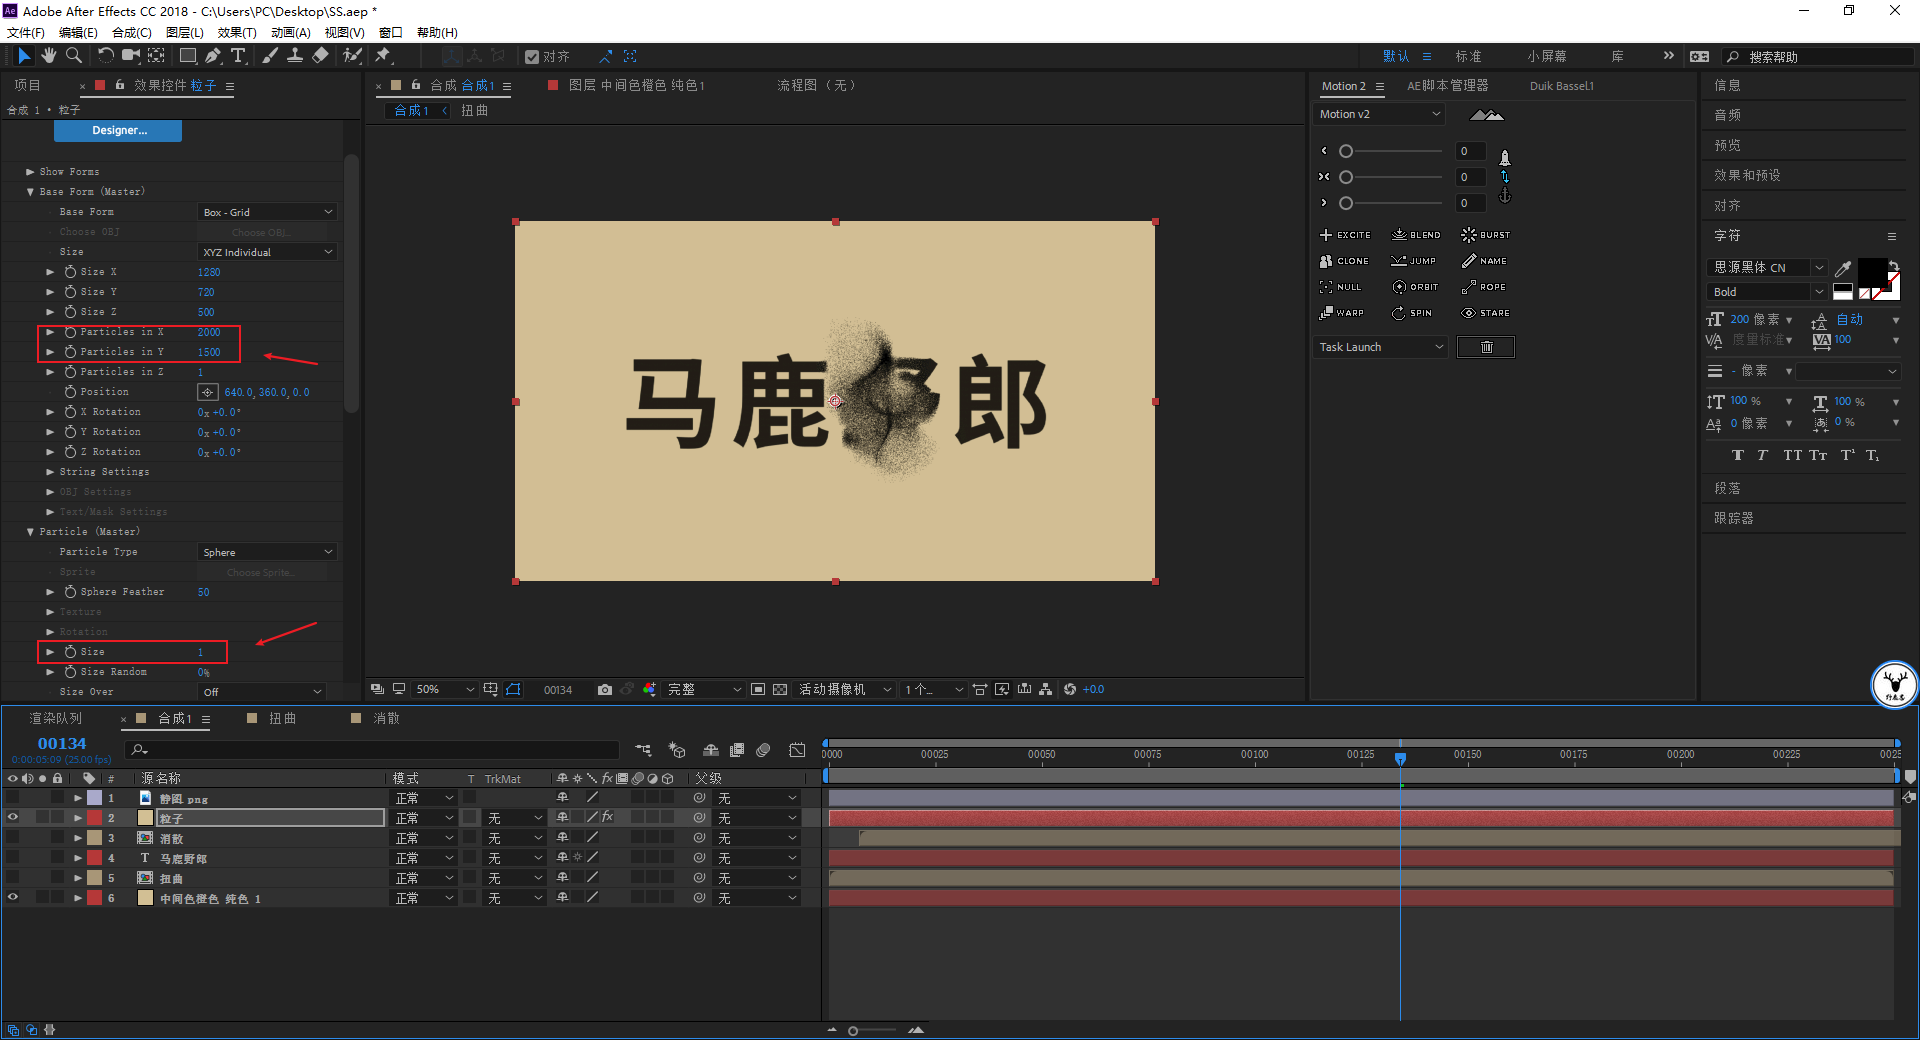This screenshot has height=1040, width=1920.
Task: Select the Unified Camera tool
Action: pyautogui.click(x=131, y=56)
